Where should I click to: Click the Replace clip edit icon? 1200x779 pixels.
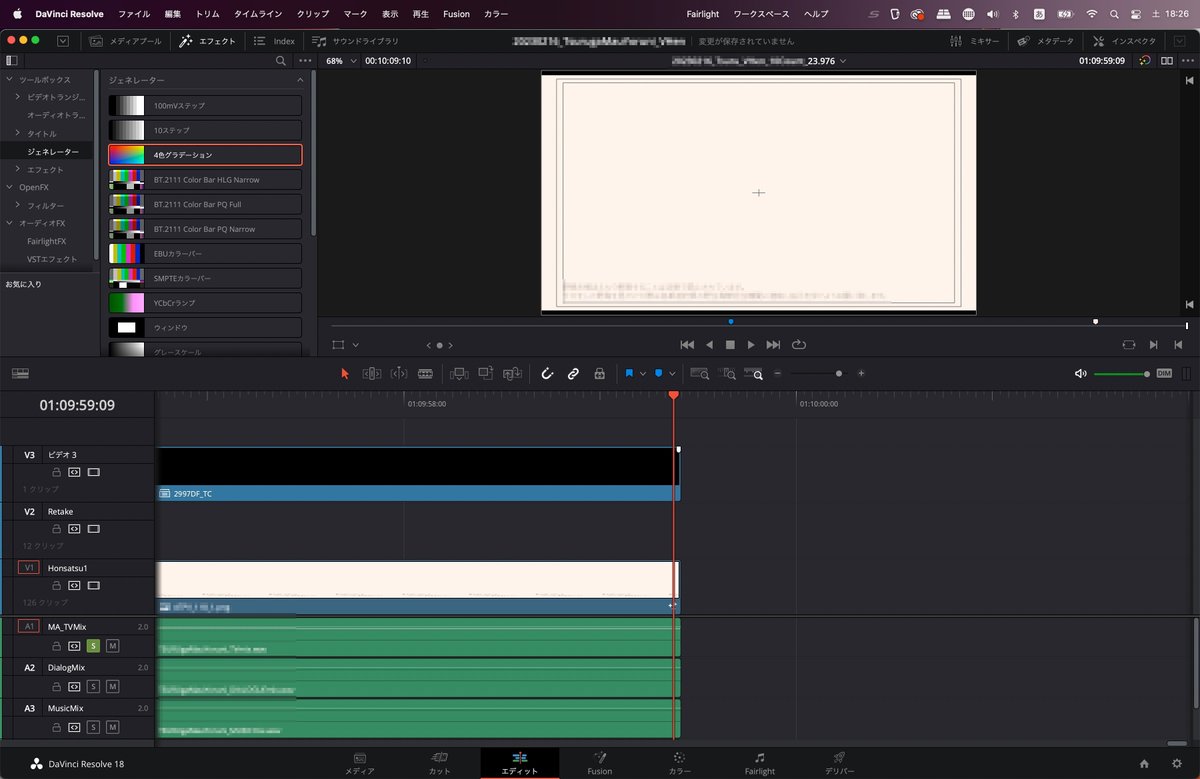tap(513, 373)
